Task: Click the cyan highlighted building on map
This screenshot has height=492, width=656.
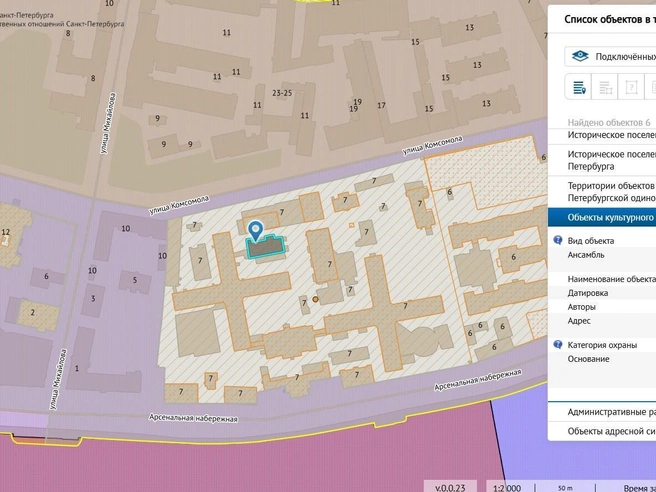Action: point(266,249)
